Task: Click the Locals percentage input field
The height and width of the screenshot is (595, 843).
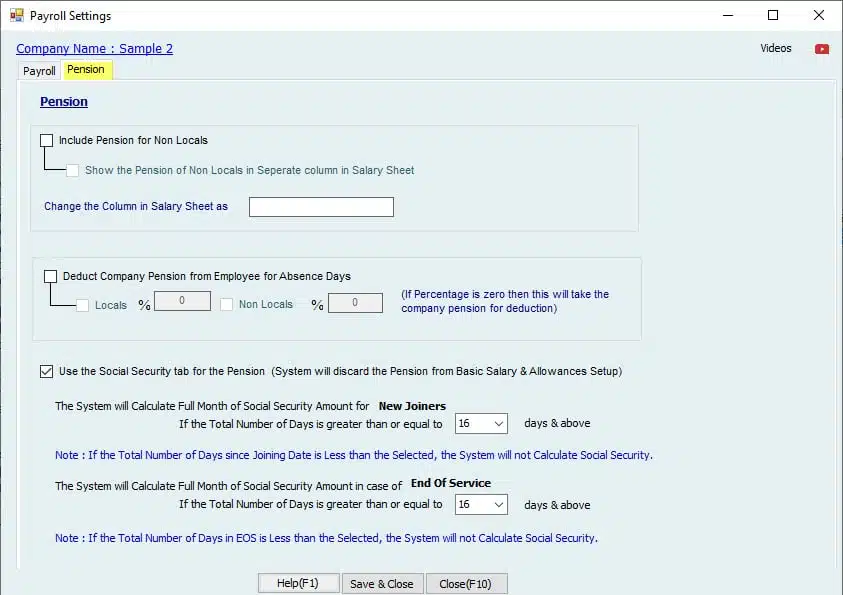Action: (x=182, y=301)
